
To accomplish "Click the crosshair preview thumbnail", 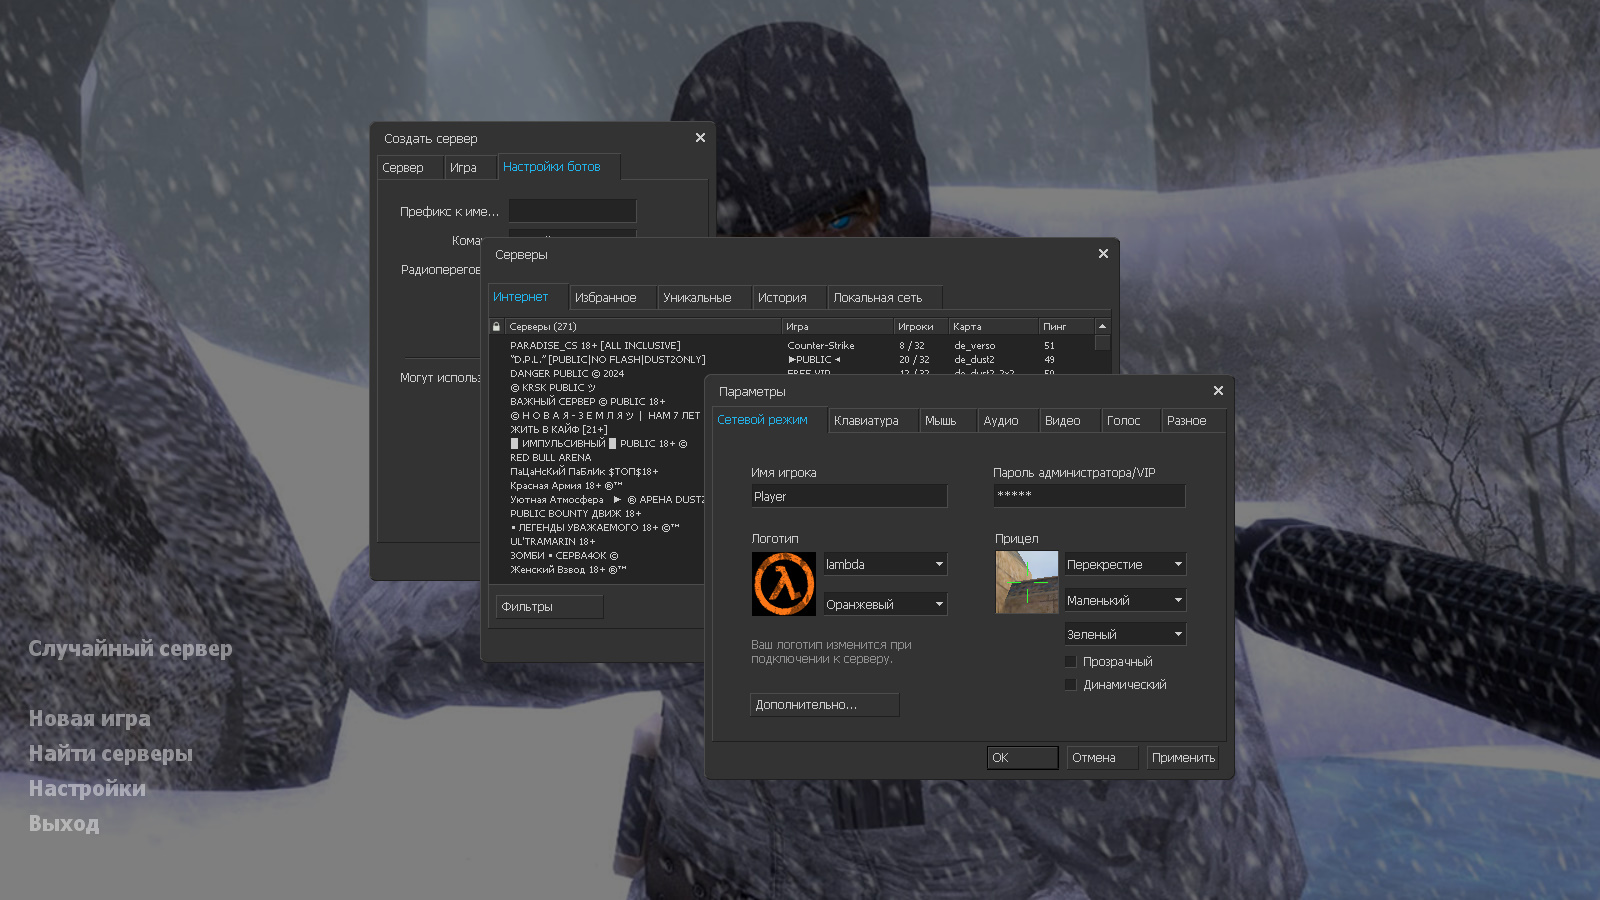I will pyautogui.click(x=1026, y=582).
